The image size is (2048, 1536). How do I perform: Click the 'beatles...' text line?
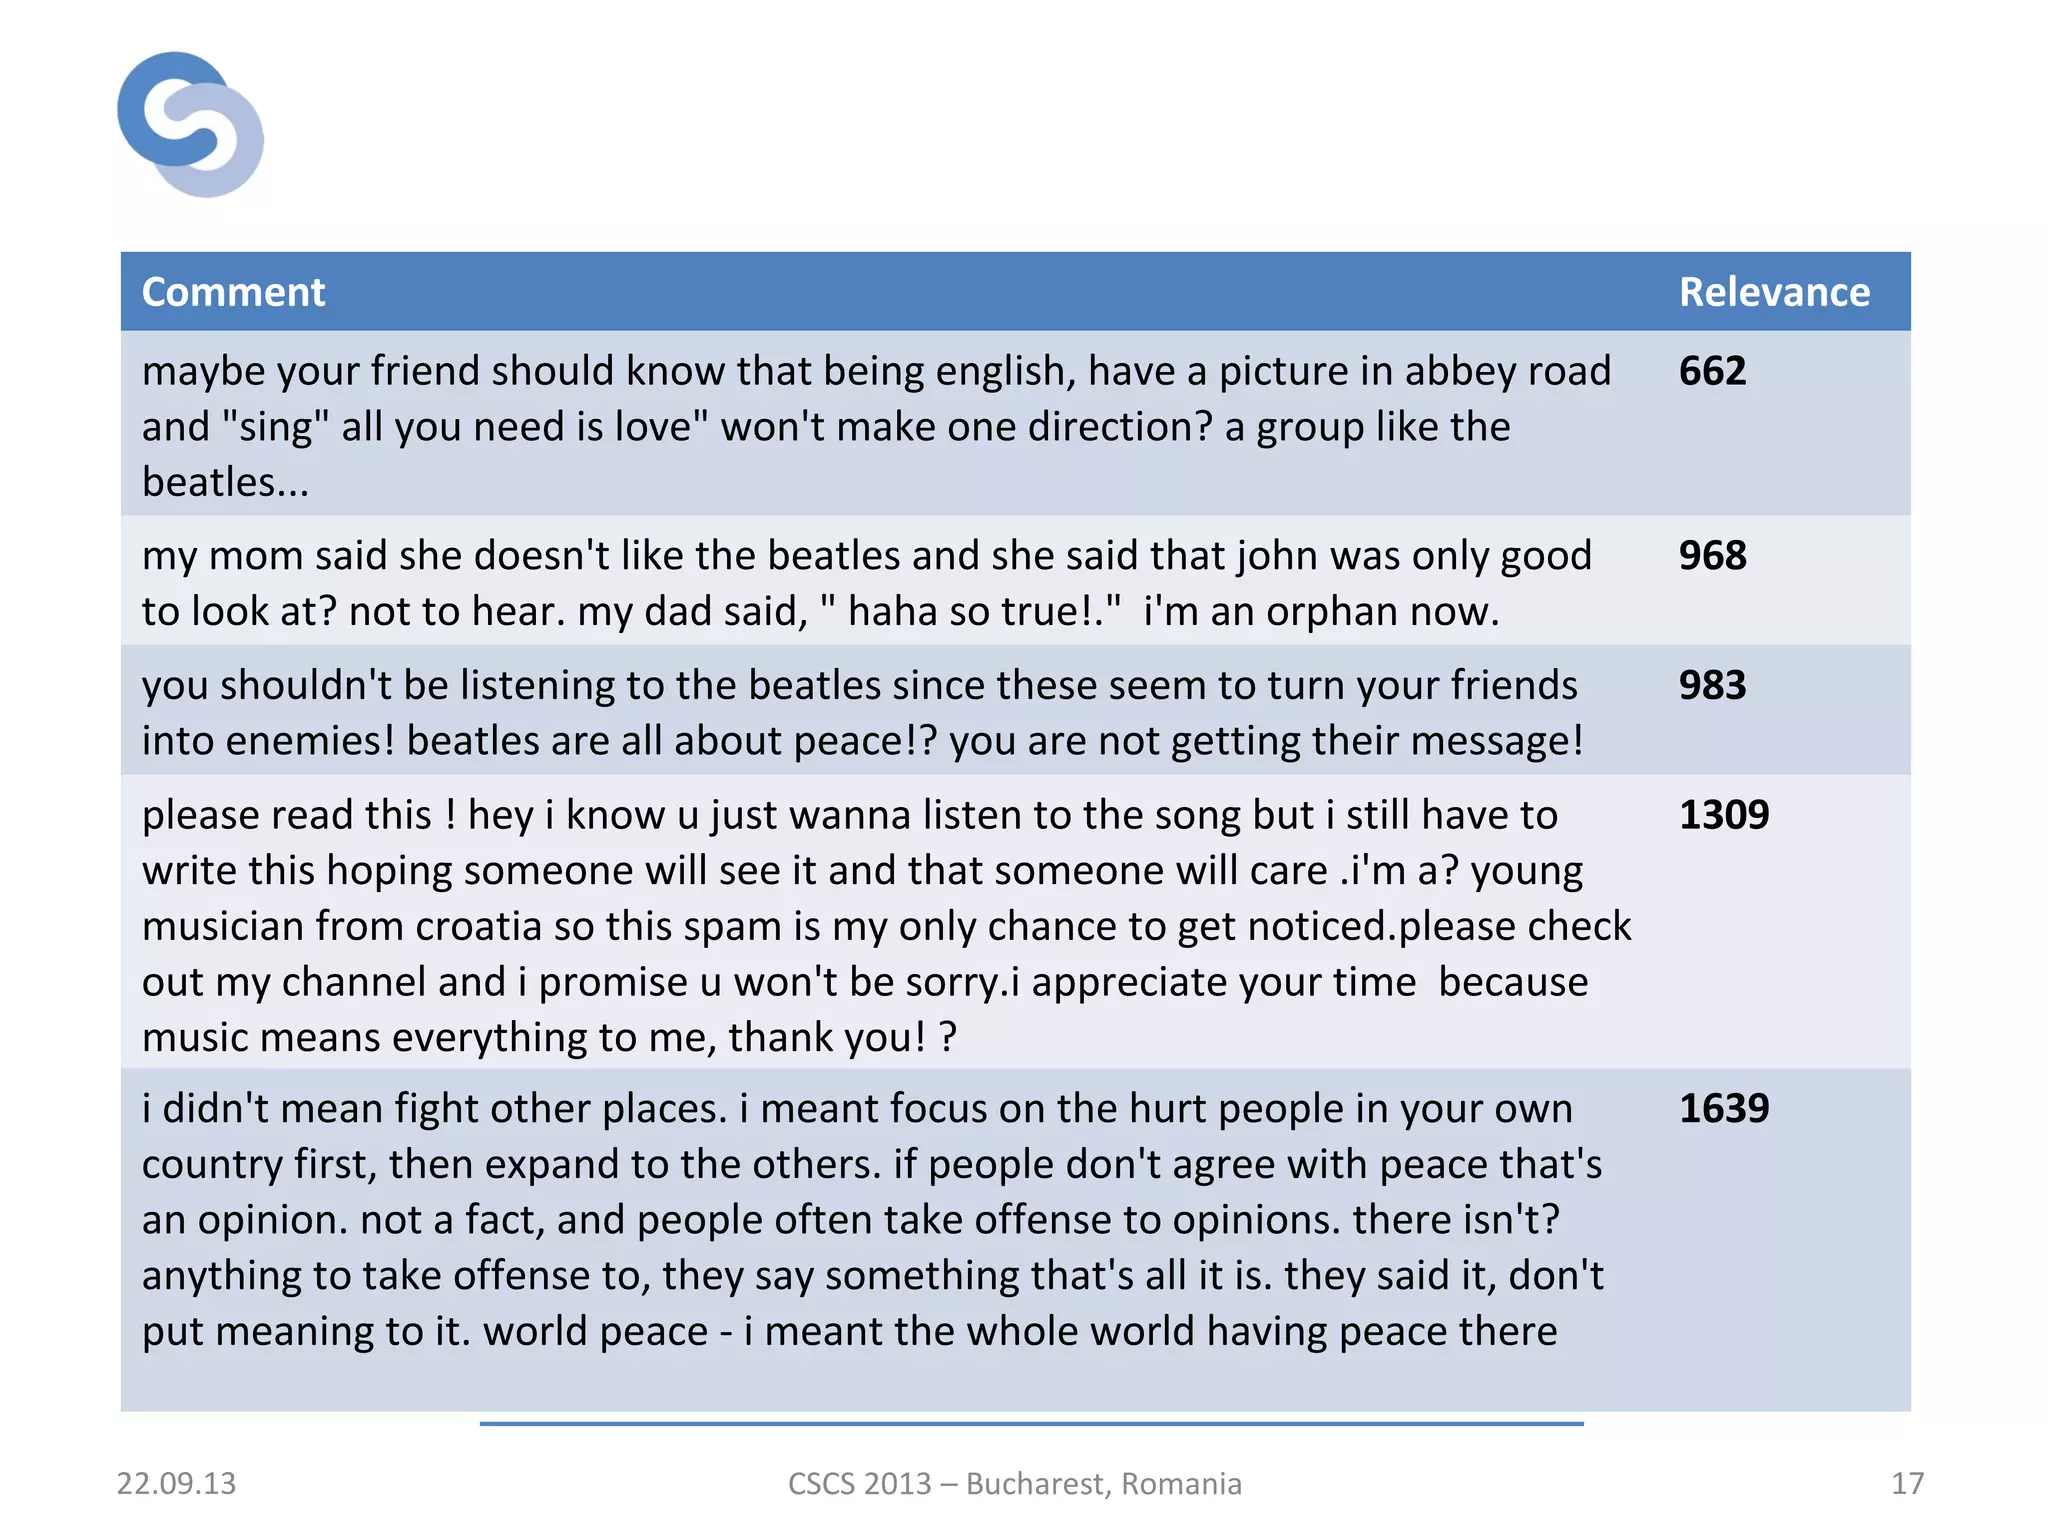tap(225, 483)
